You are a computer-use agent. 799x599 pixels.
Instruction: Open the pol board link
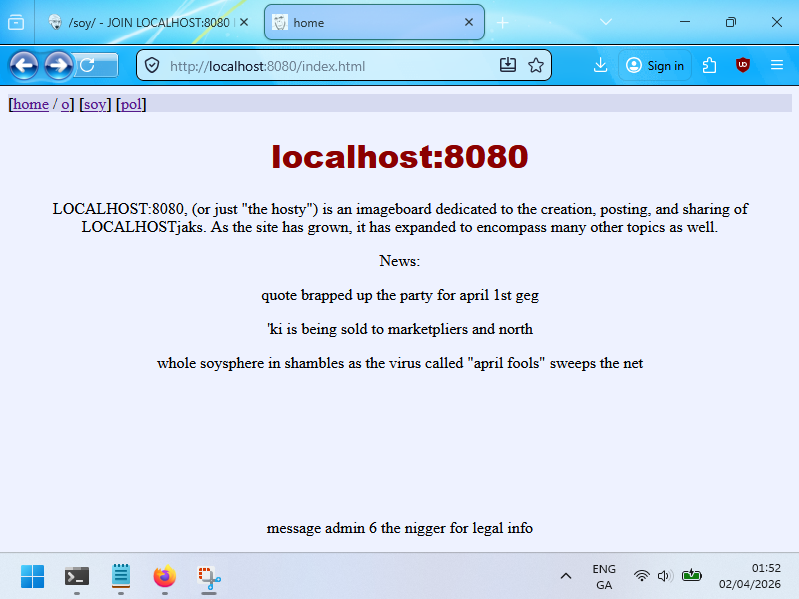pyautogui.click(x=131, y=104)
